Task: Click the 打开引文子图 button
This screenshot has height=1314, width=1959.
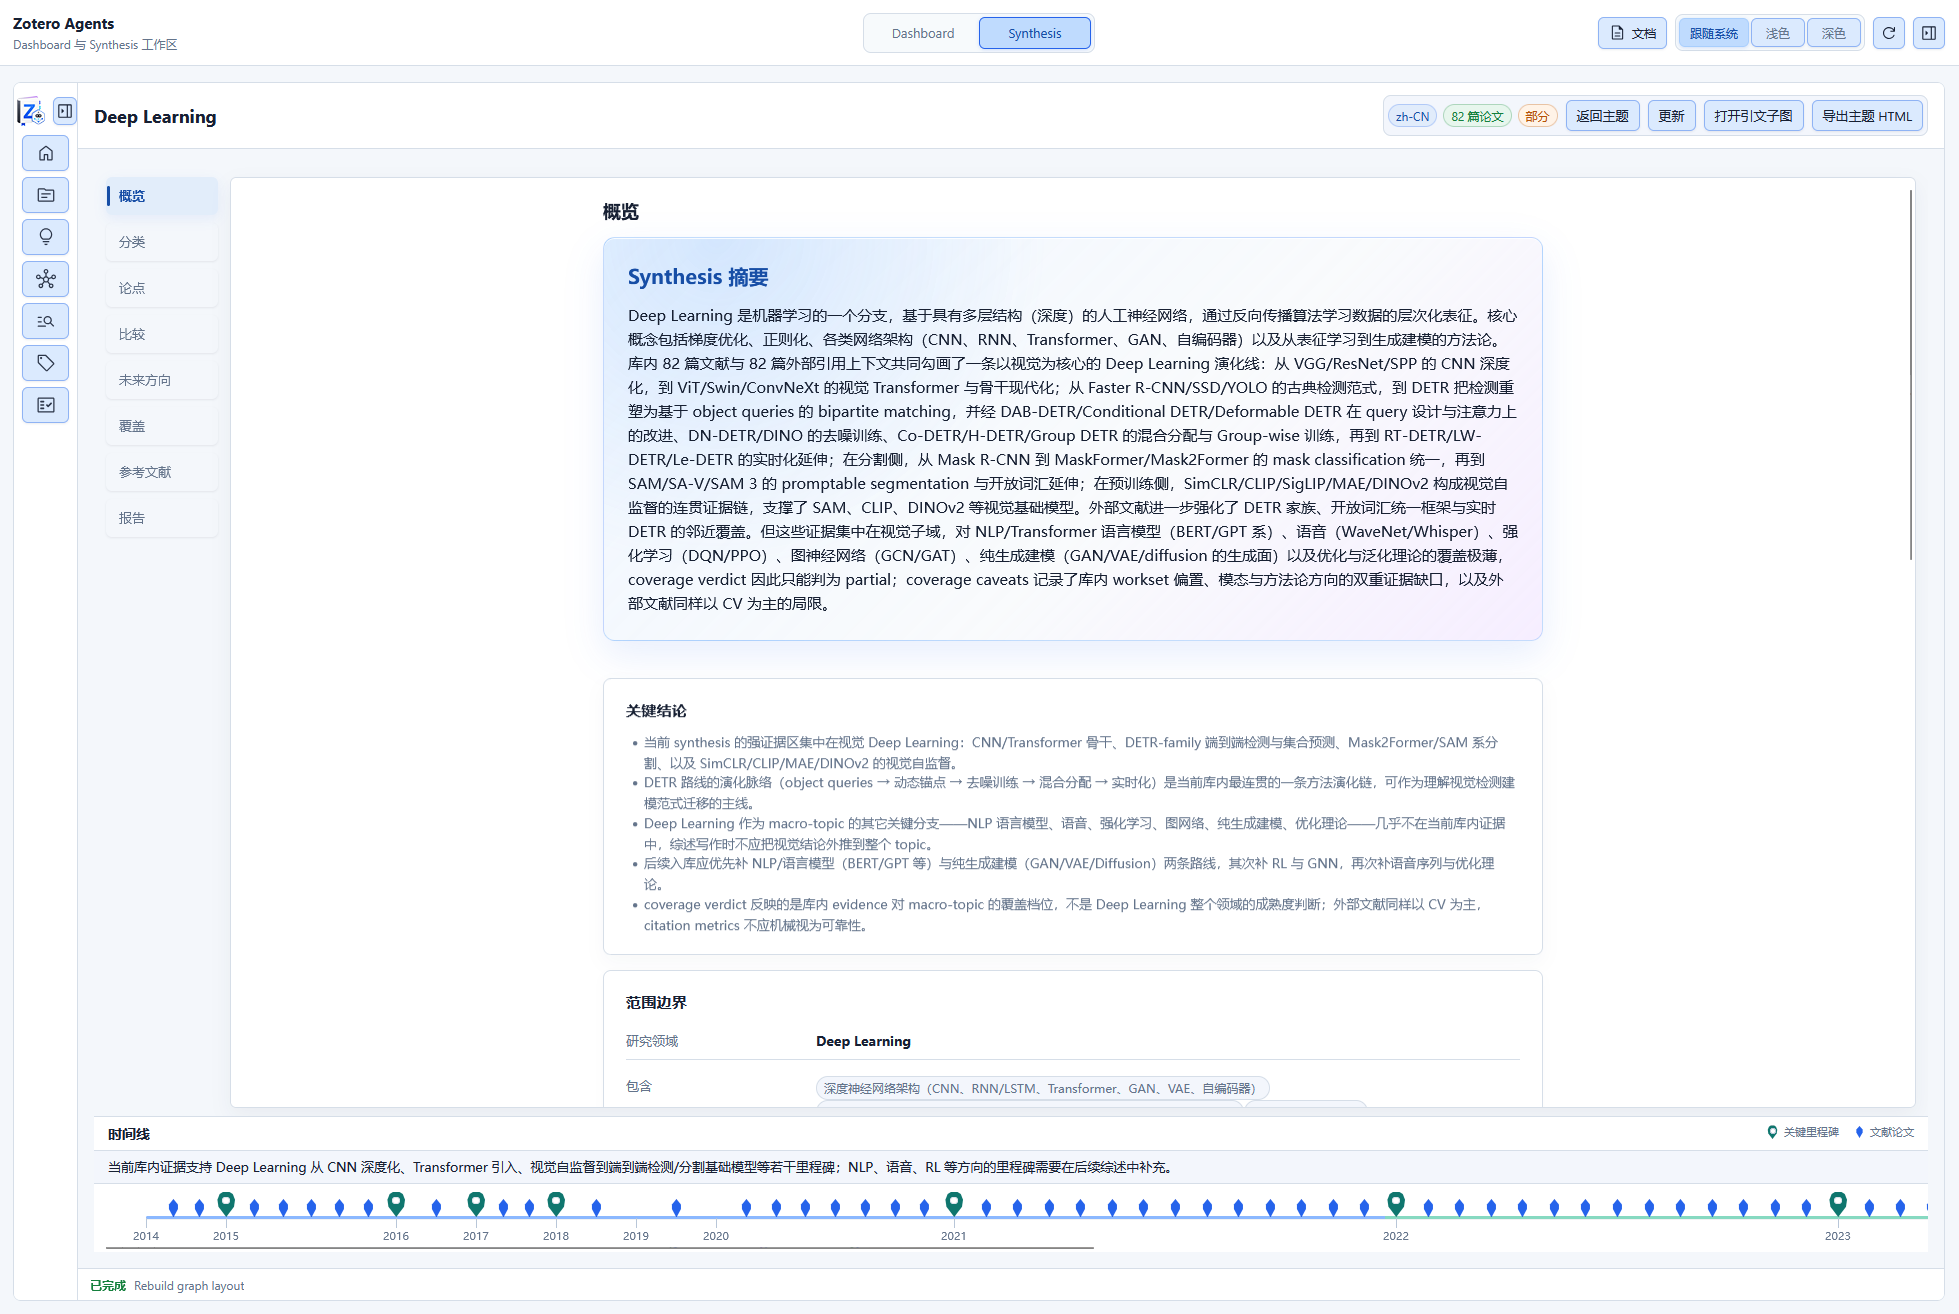Action: (x=1753, y=116)
